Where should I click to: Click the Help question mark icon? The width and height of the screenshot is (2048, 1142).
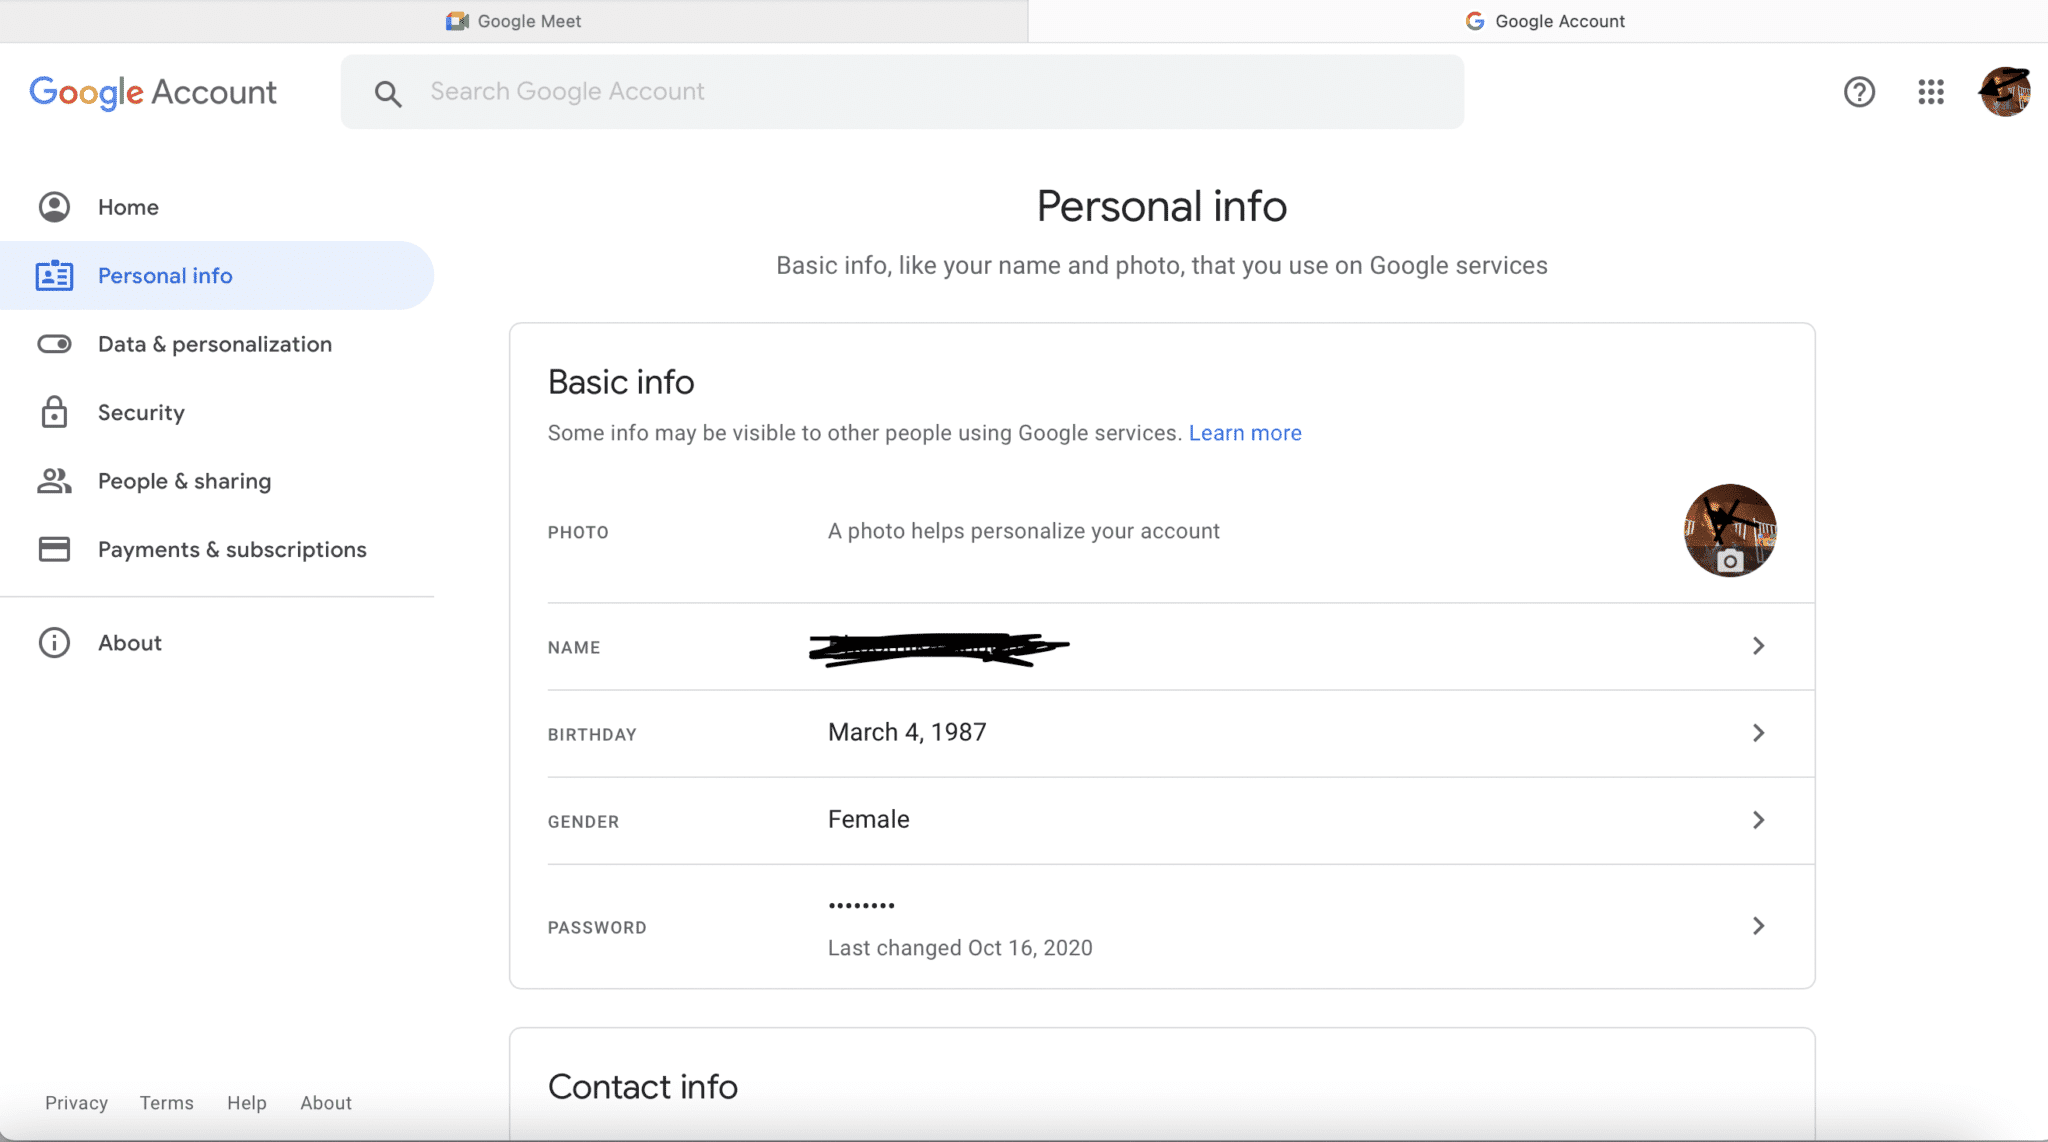[x=1860, y=91]
